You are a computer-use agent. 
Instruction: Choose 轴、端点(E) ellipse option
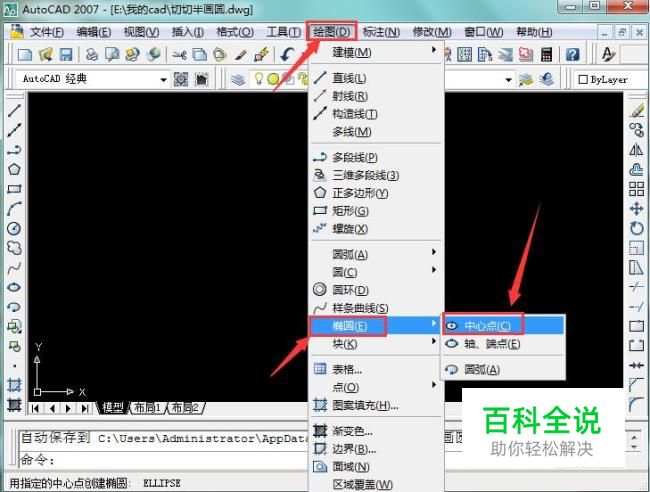tap(503, 344)
